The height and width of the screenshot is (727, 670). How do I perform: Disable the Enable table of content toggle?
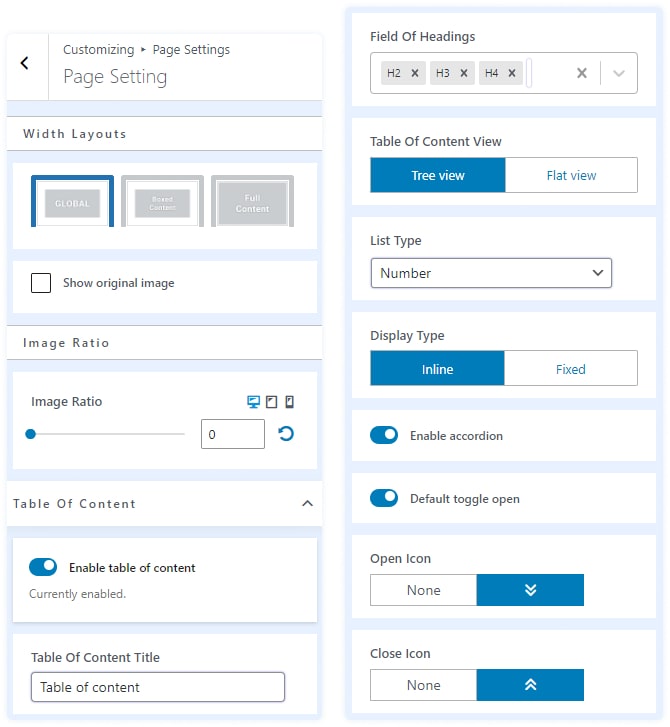pyautogui.click(x=43, y=567)
